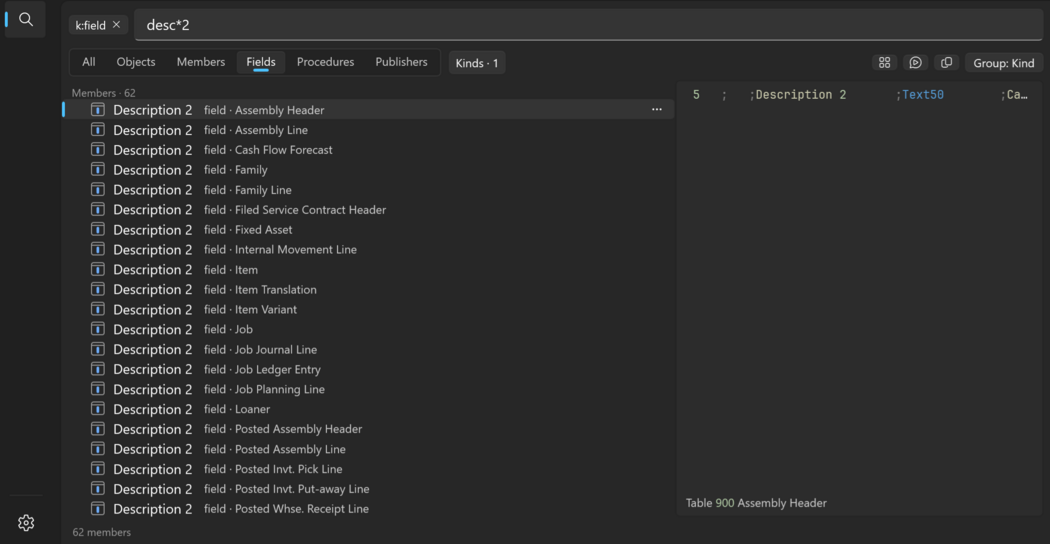Select 'field · Job Ledger Entry' text
The height and width of the screenshot is (544, 1050).
(262, 369)
